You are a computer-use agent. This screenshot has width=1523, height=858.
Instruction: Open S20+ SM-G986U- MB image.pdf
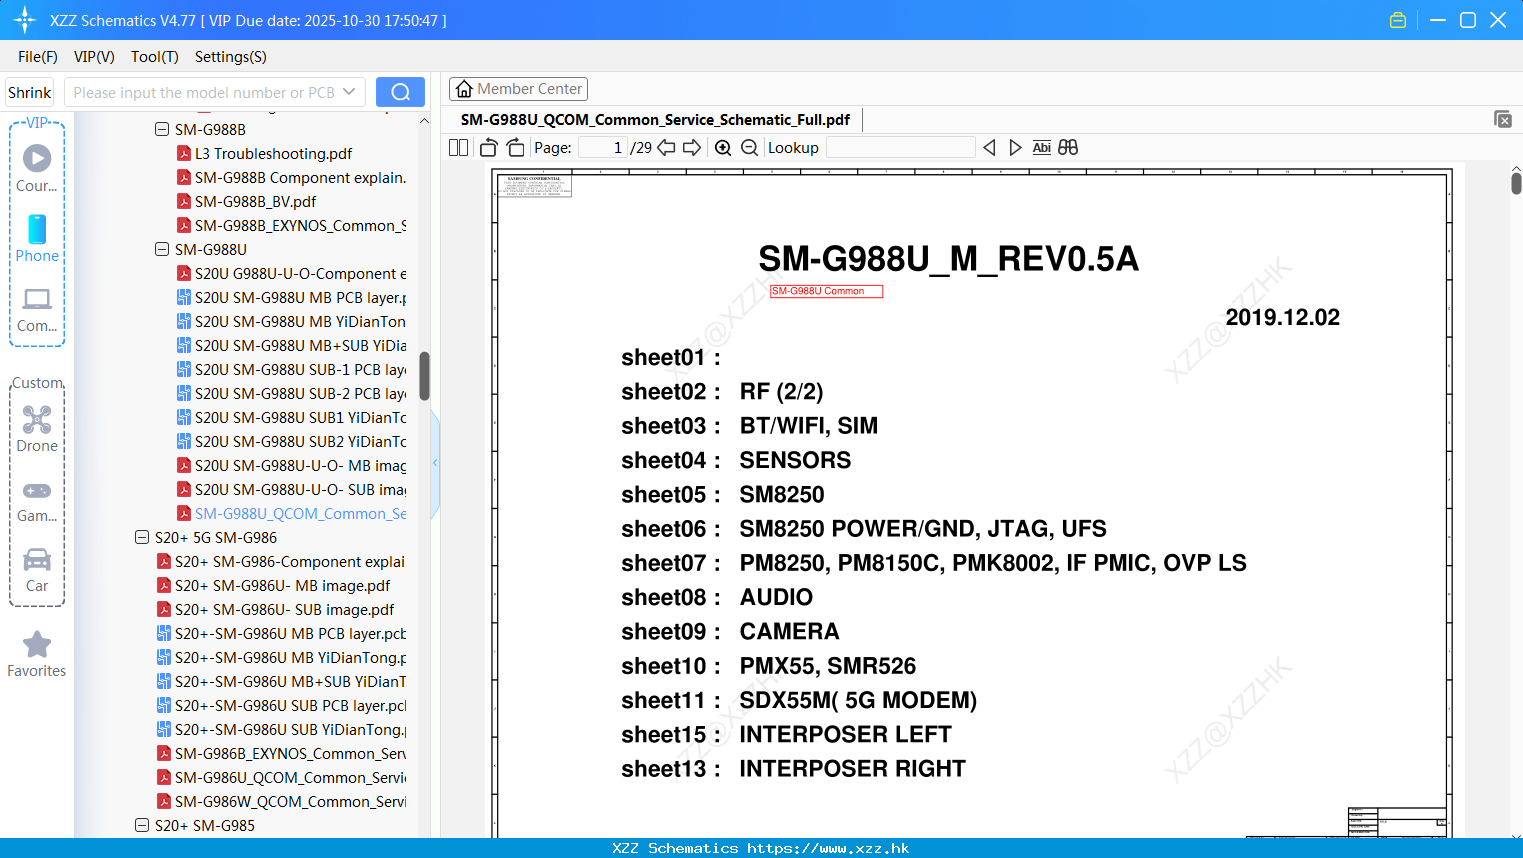click(273, 585)
